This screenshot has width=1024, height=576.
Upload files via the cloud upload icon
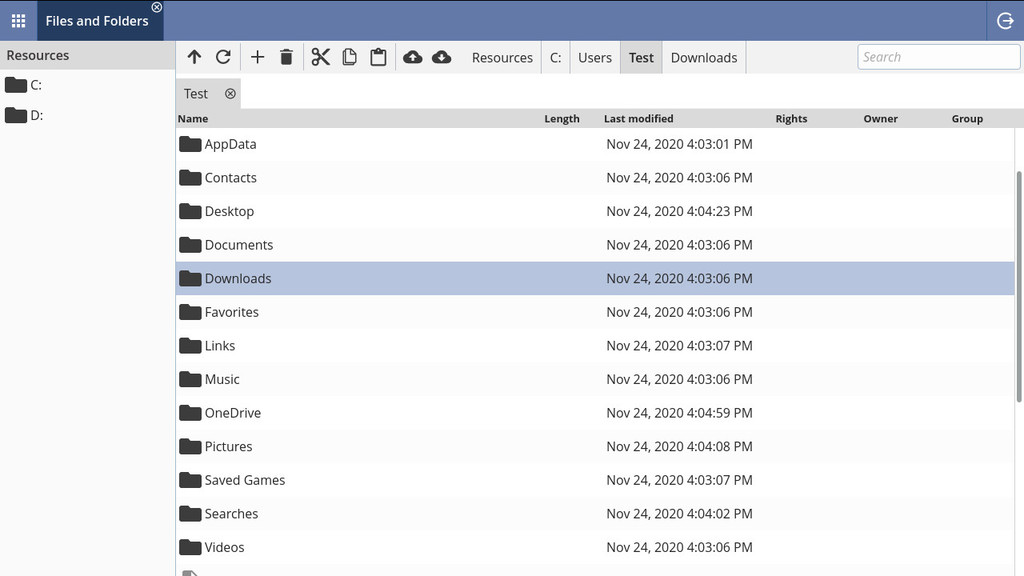tap(413, 57)
